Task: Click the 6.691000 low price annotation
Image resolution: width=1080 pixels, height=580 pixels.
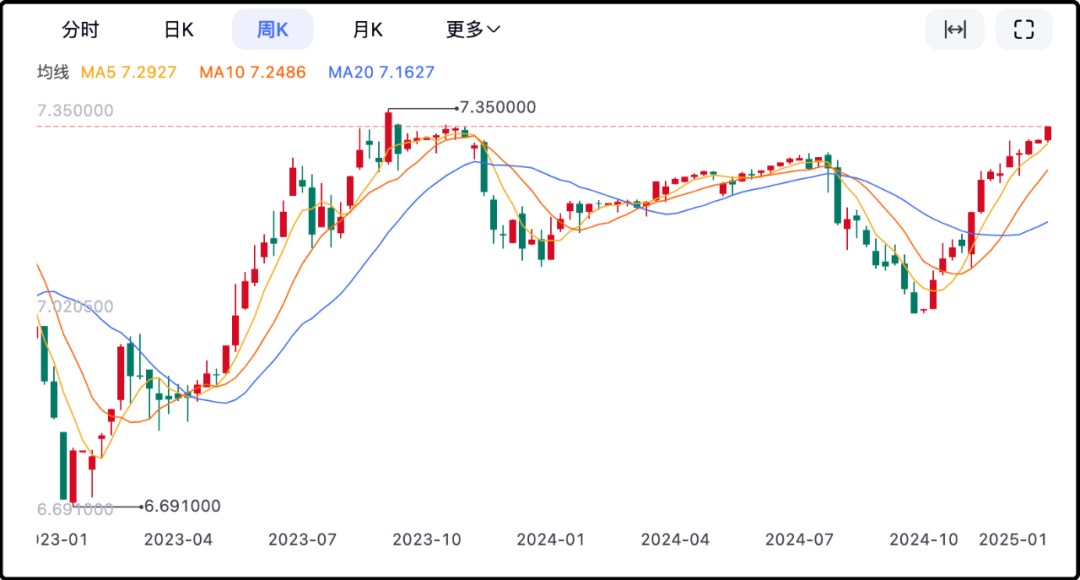Action: click(x=182, y=506)
